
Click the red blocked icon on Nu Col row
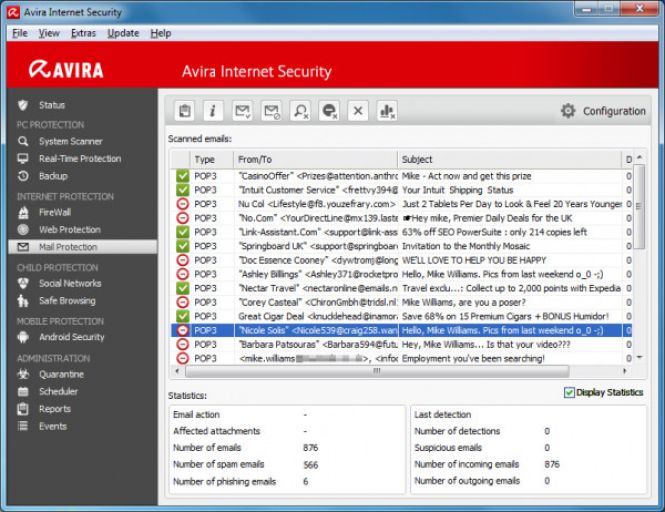[x=182, y=204]
